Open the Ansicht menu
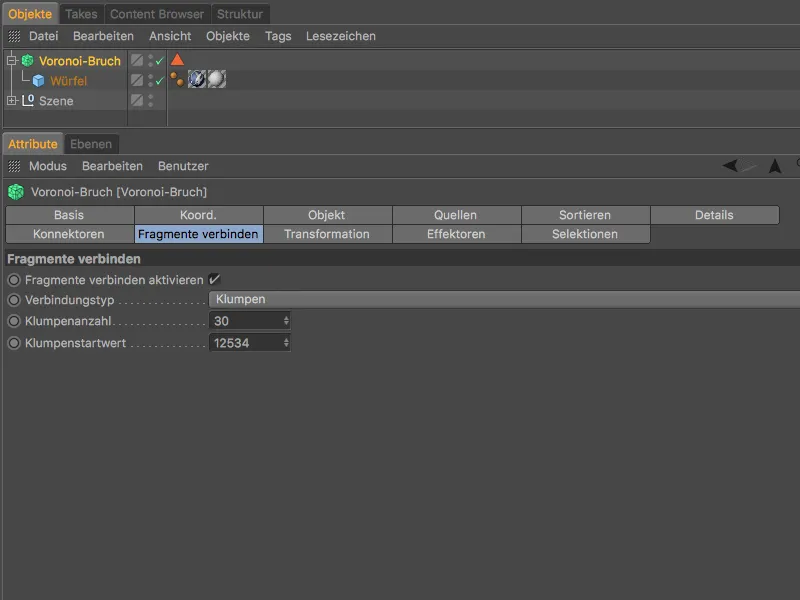800x600 pixels. tap(170, 36)
